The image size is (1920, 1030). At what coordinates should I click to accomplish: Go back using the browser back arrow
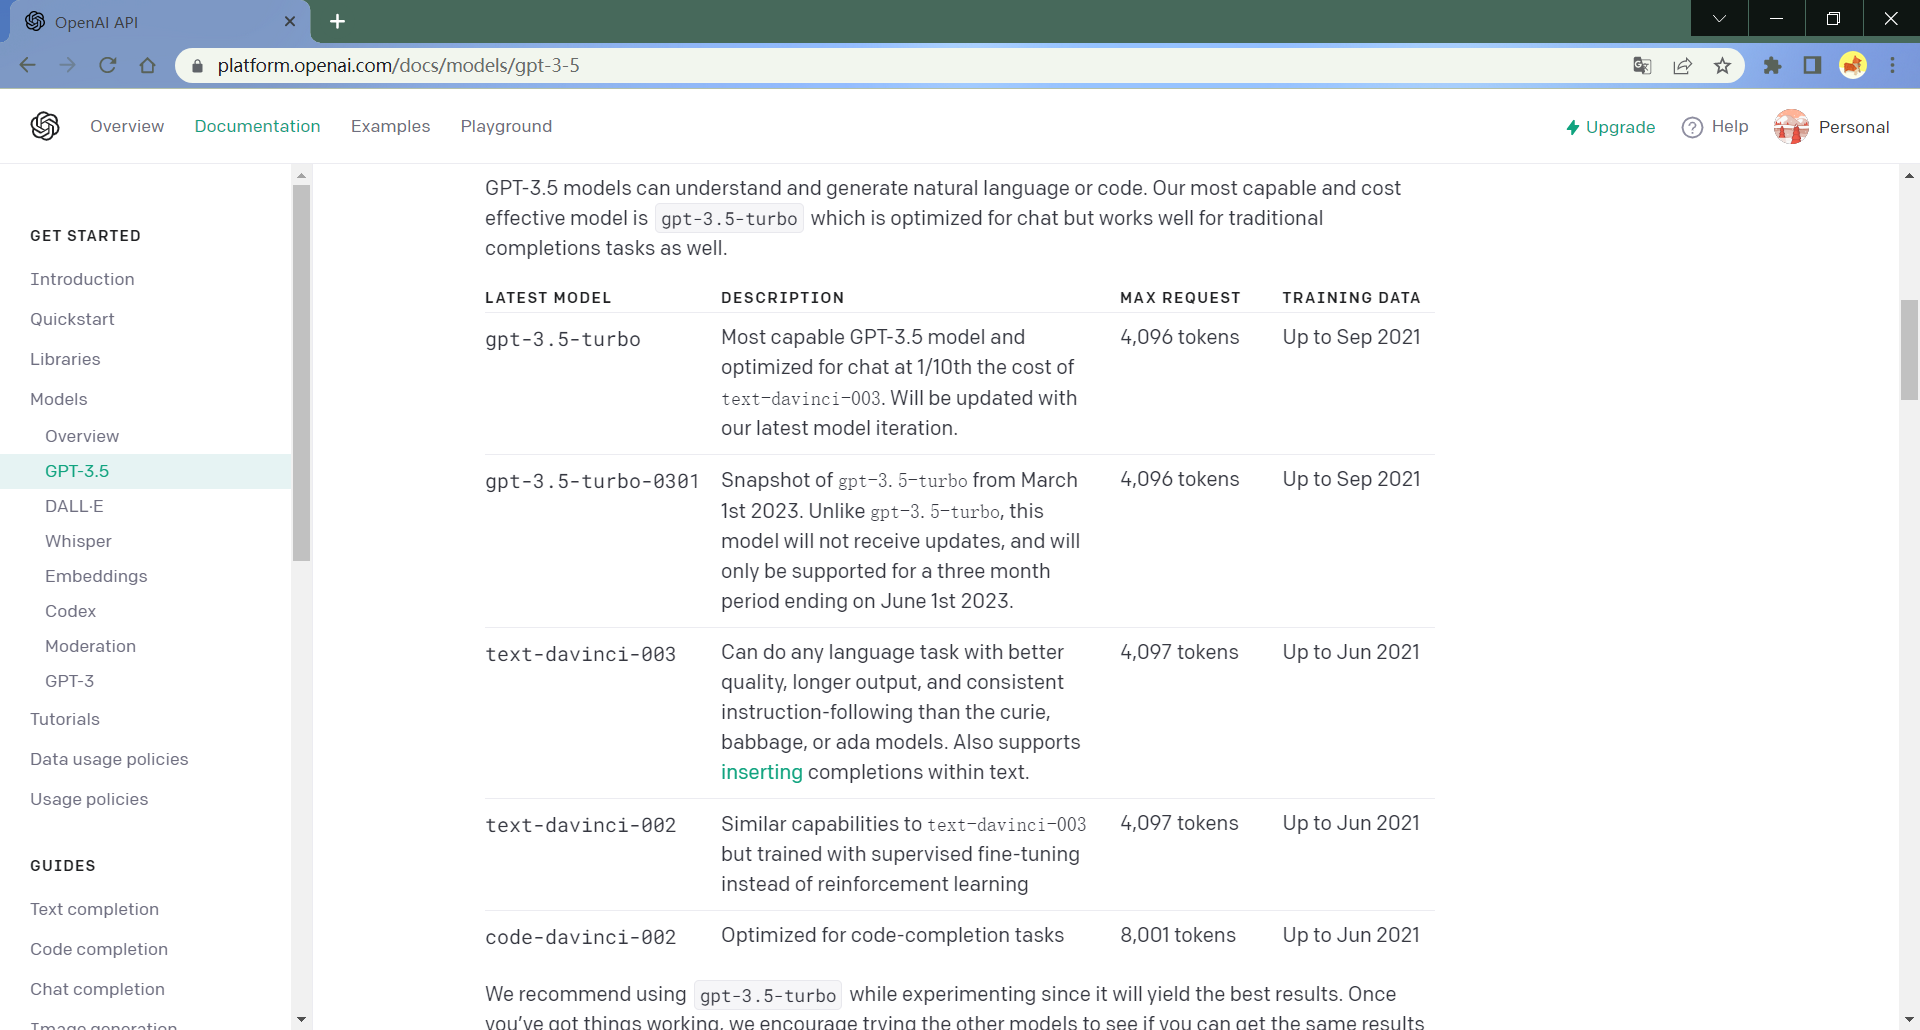click(27, 65)
